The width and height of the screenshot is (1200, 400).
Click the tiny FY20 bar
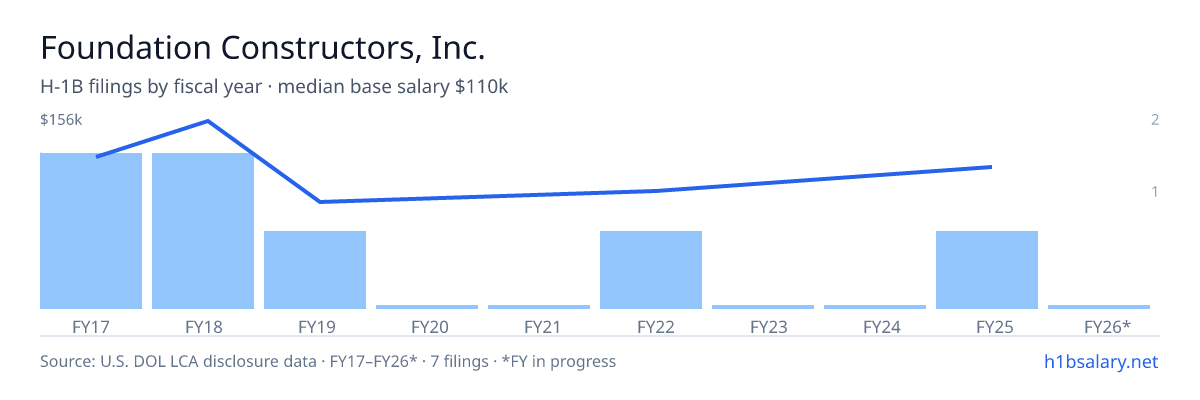(427, 307)
